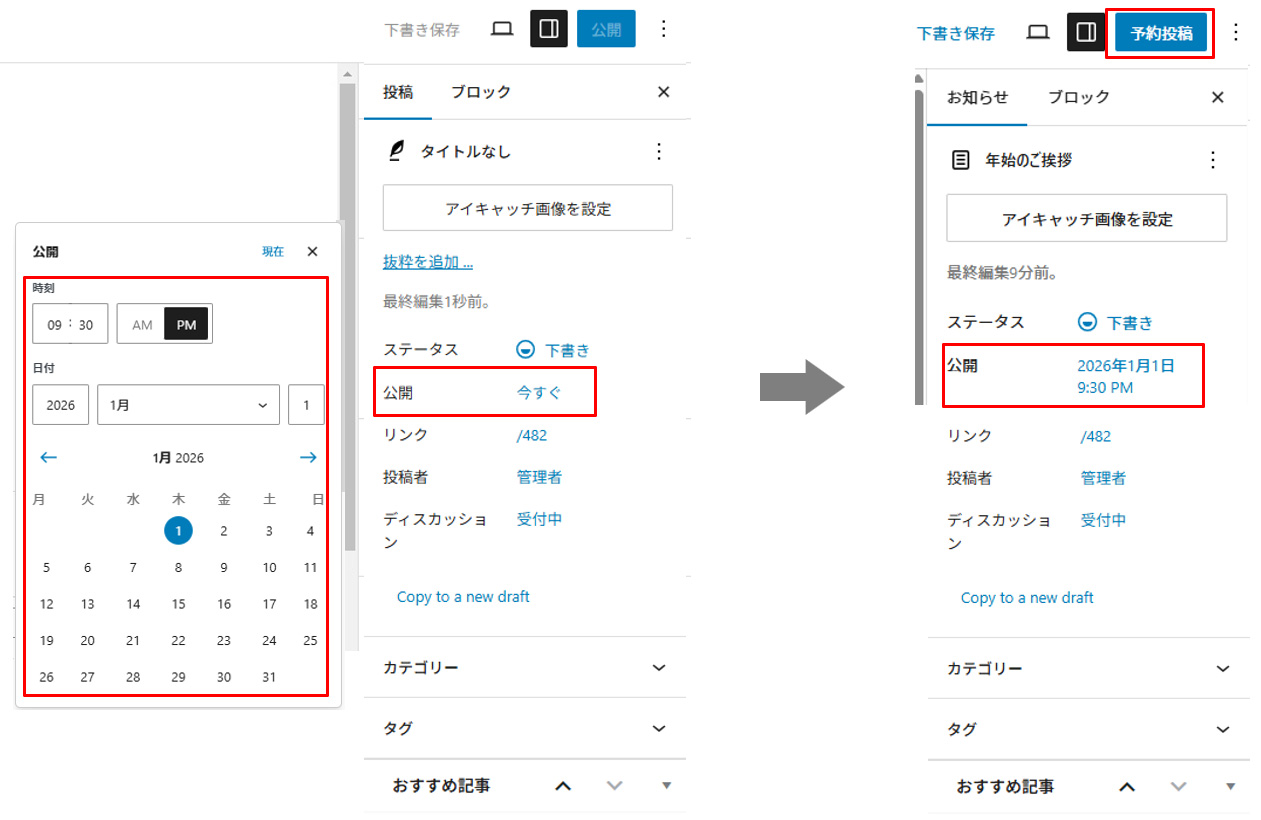Close the 公開 date picker popup
This screenshot has width=1261, height=820.
(x=312, y=252)
